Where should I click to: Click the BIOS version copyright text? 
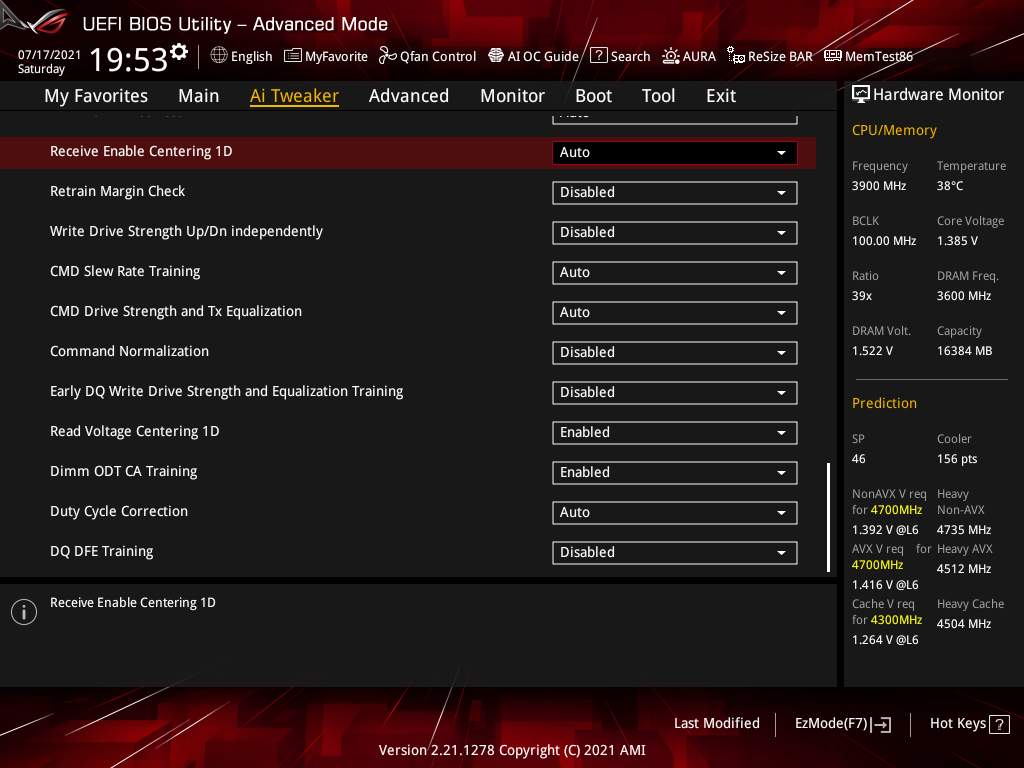click(512, 750)
